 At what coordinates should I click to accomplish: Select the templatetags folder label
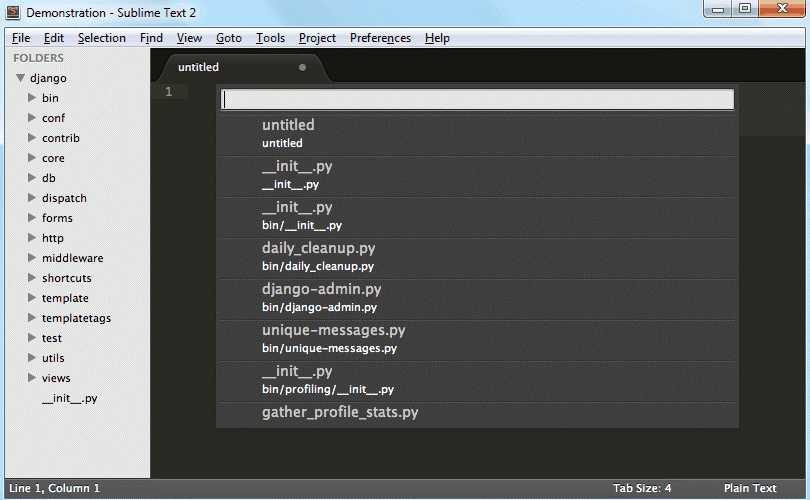(x=76, y=318)
